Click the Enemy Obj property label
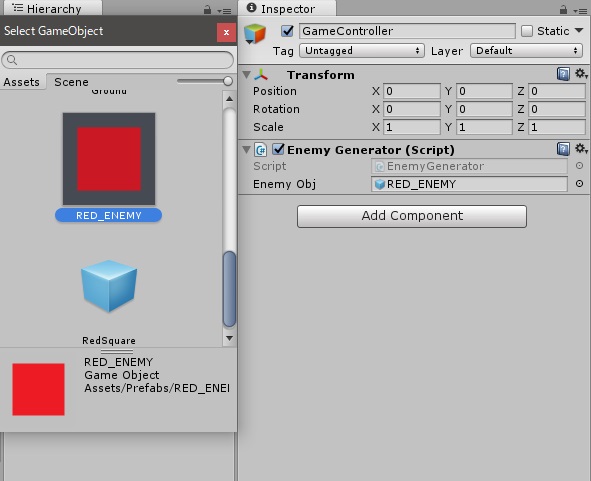This screenshot has height=481, width=591. [285, 184]
